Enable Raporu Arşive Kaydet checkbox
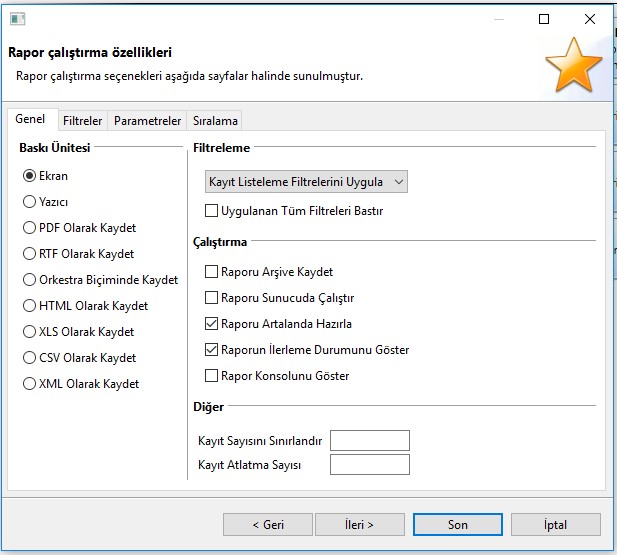This screenshot has width=617, height=555. 211,272
